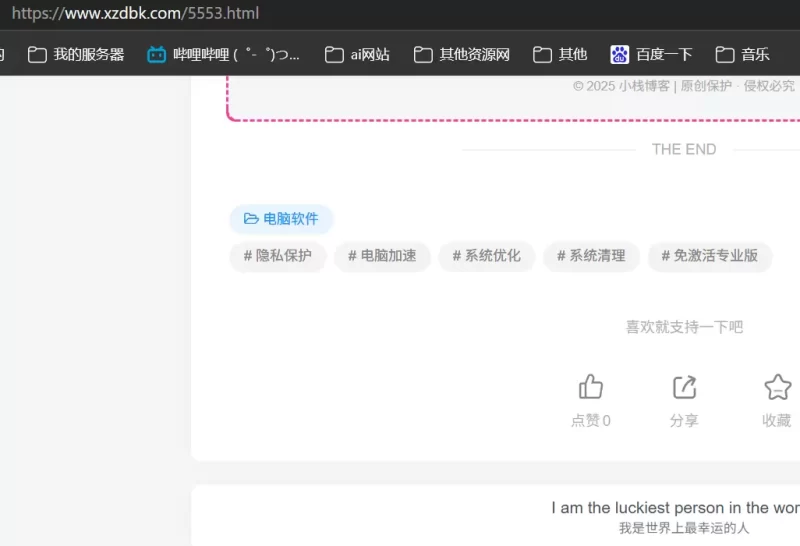Open the 哔哩哔哩 bookmark

(223, 55)
